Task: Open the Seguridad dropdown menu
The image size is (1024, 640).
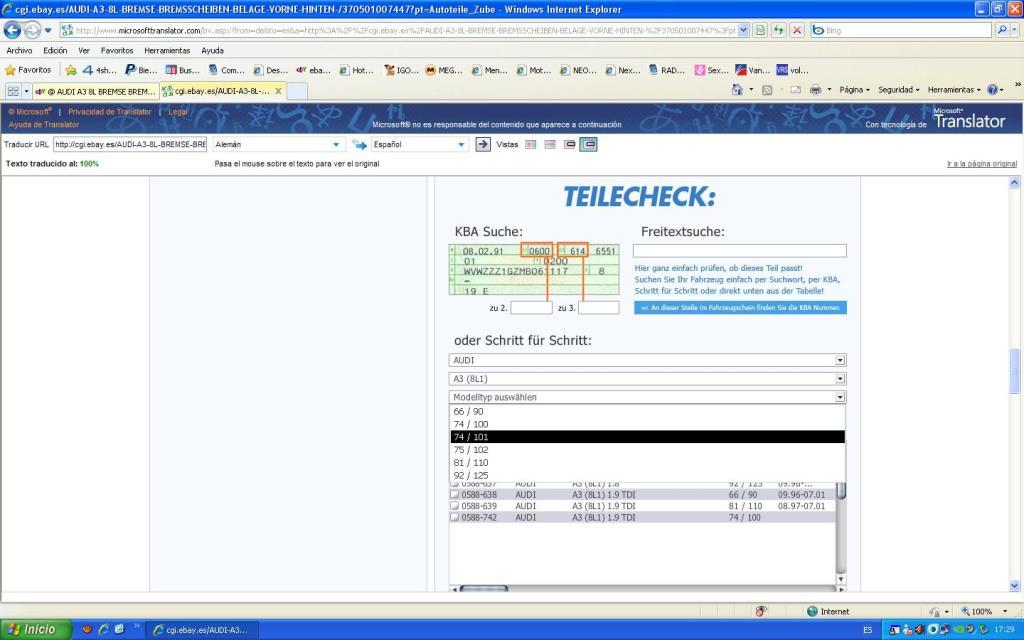Action: pos(899,89)
